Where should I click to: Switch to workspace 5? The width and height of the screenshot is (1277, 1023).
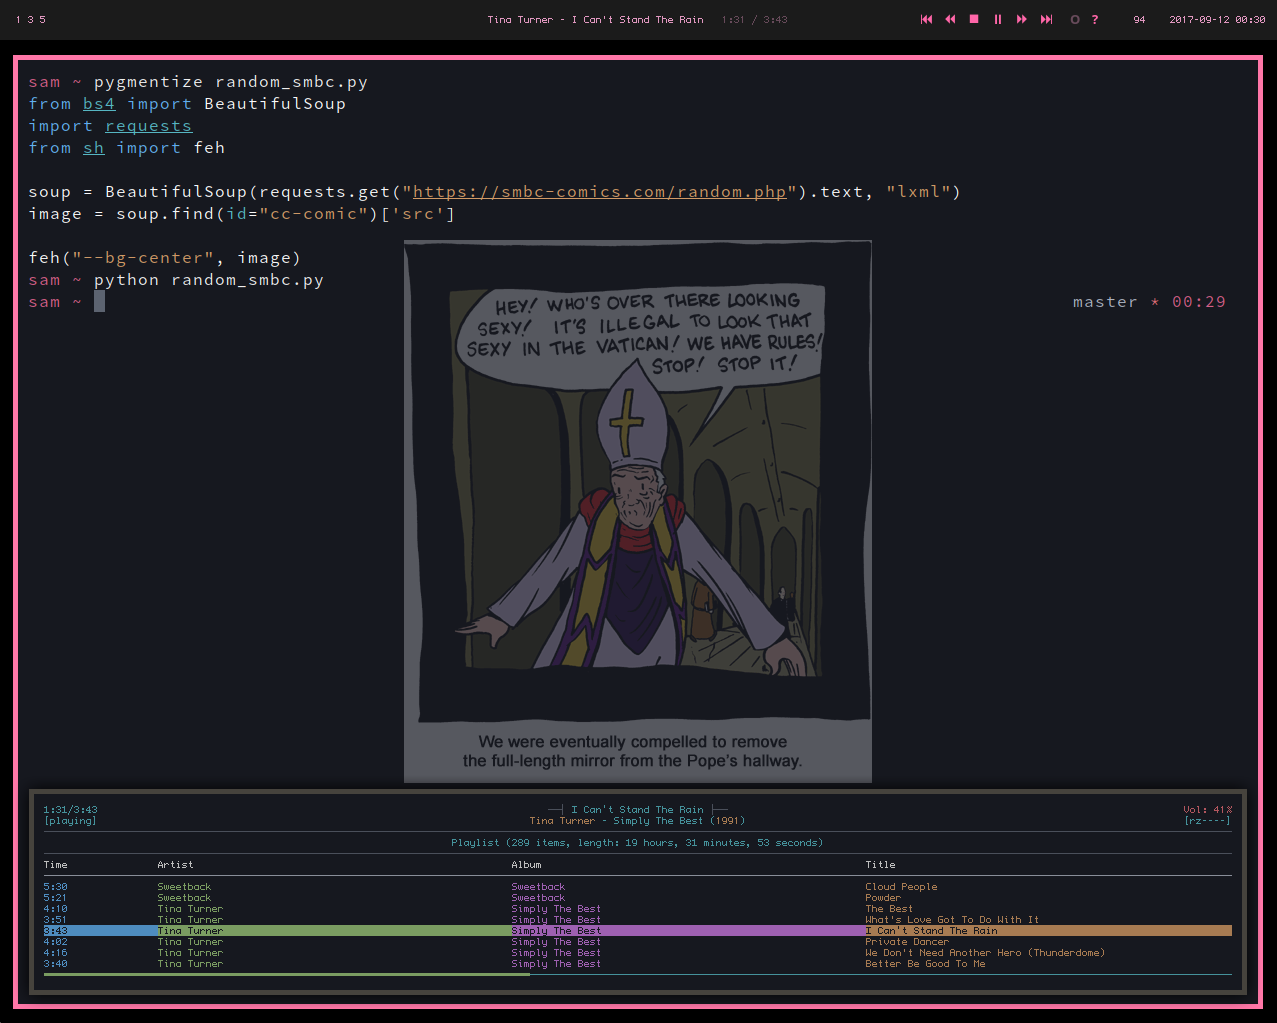(x=42, y=19)
